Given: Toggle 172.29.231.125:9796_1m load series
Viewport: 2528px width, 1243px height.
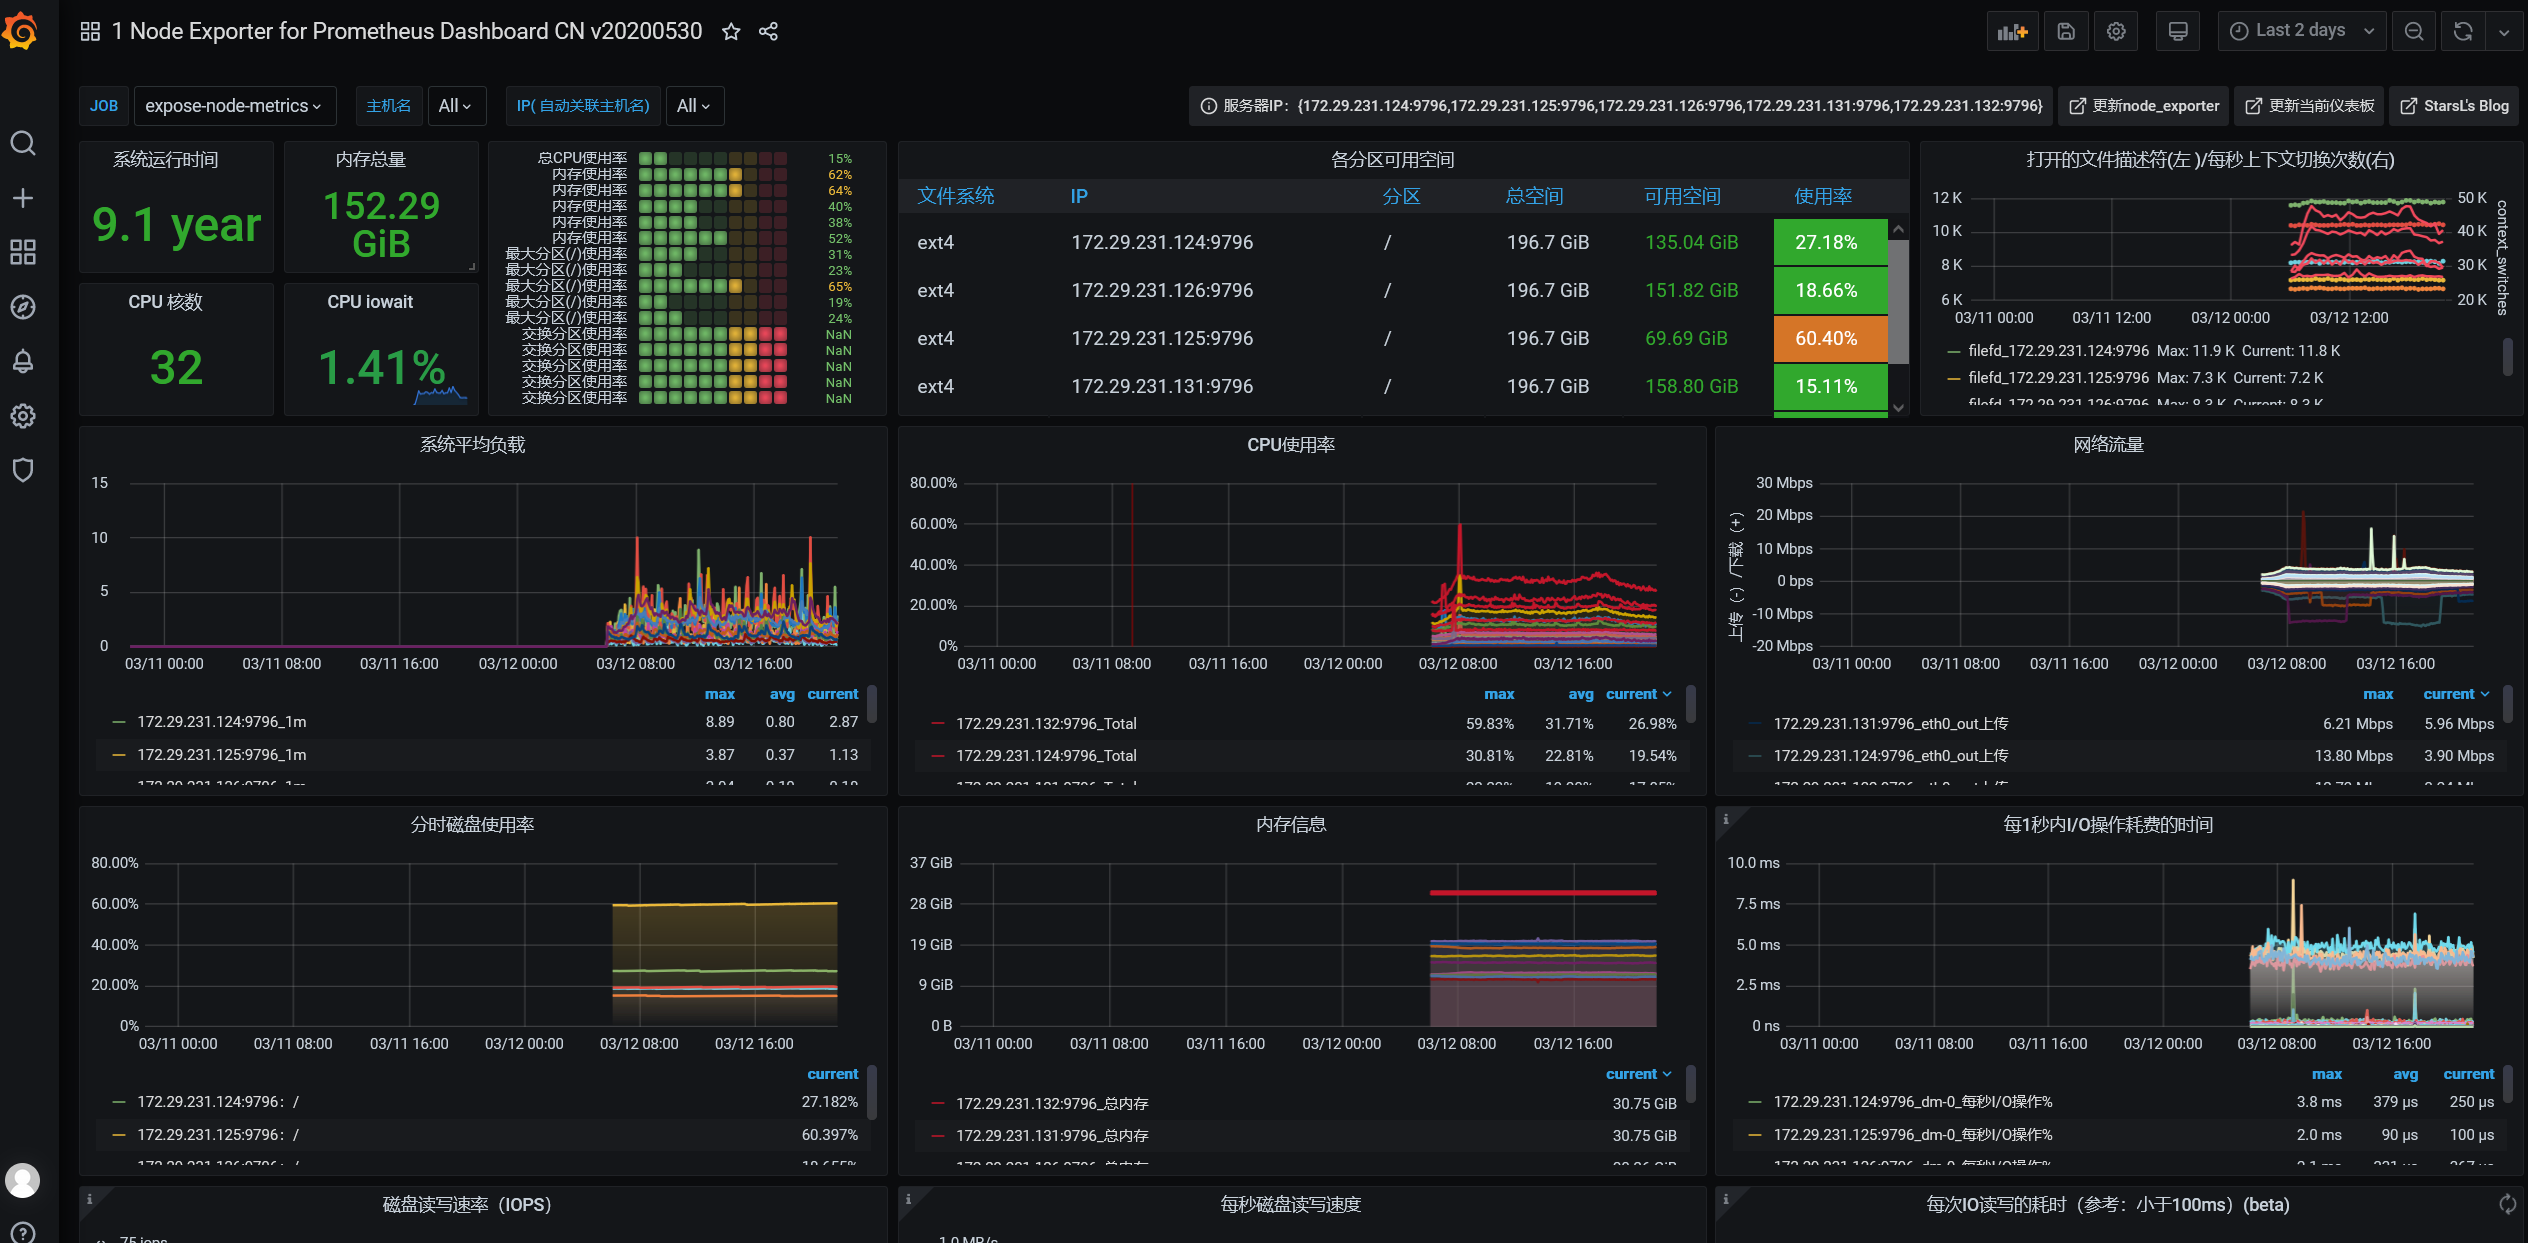Looking at the screenshot, I should (x=222, y=755).
